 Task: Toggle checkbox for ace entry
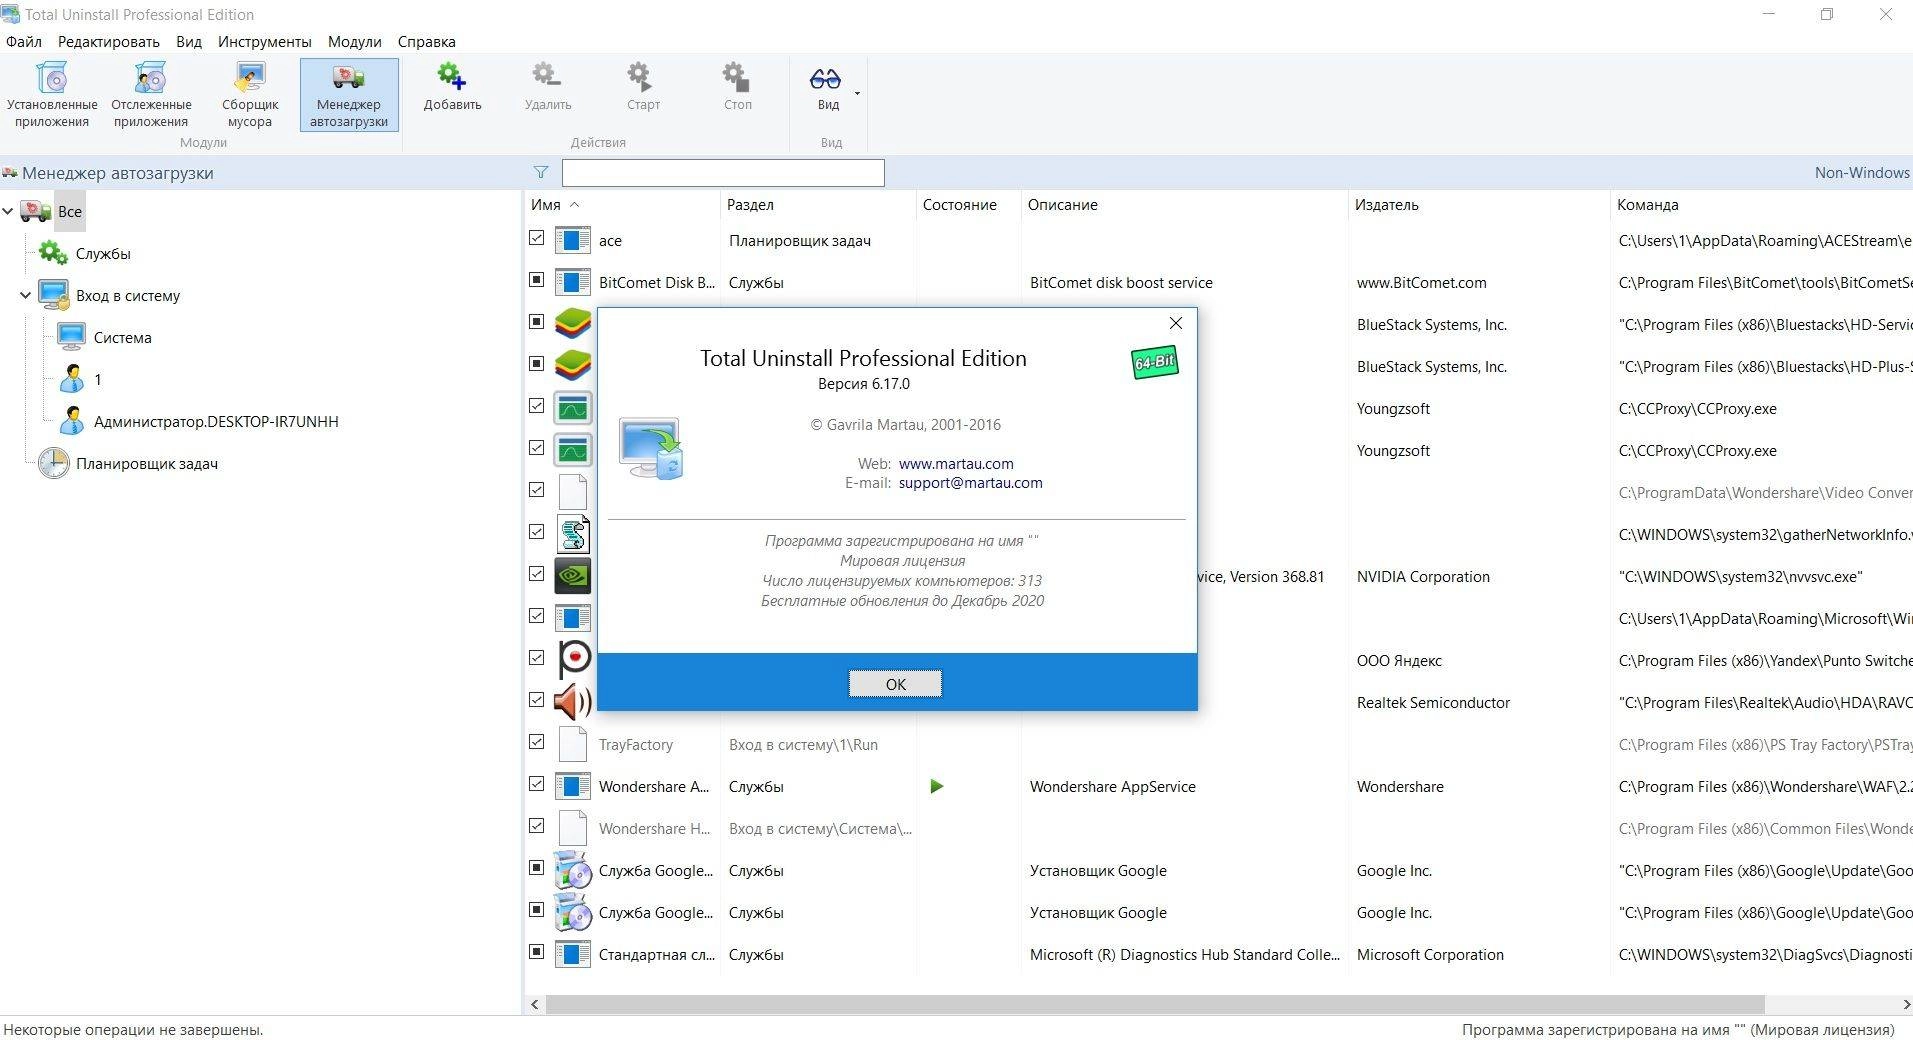tap(537, 238)
